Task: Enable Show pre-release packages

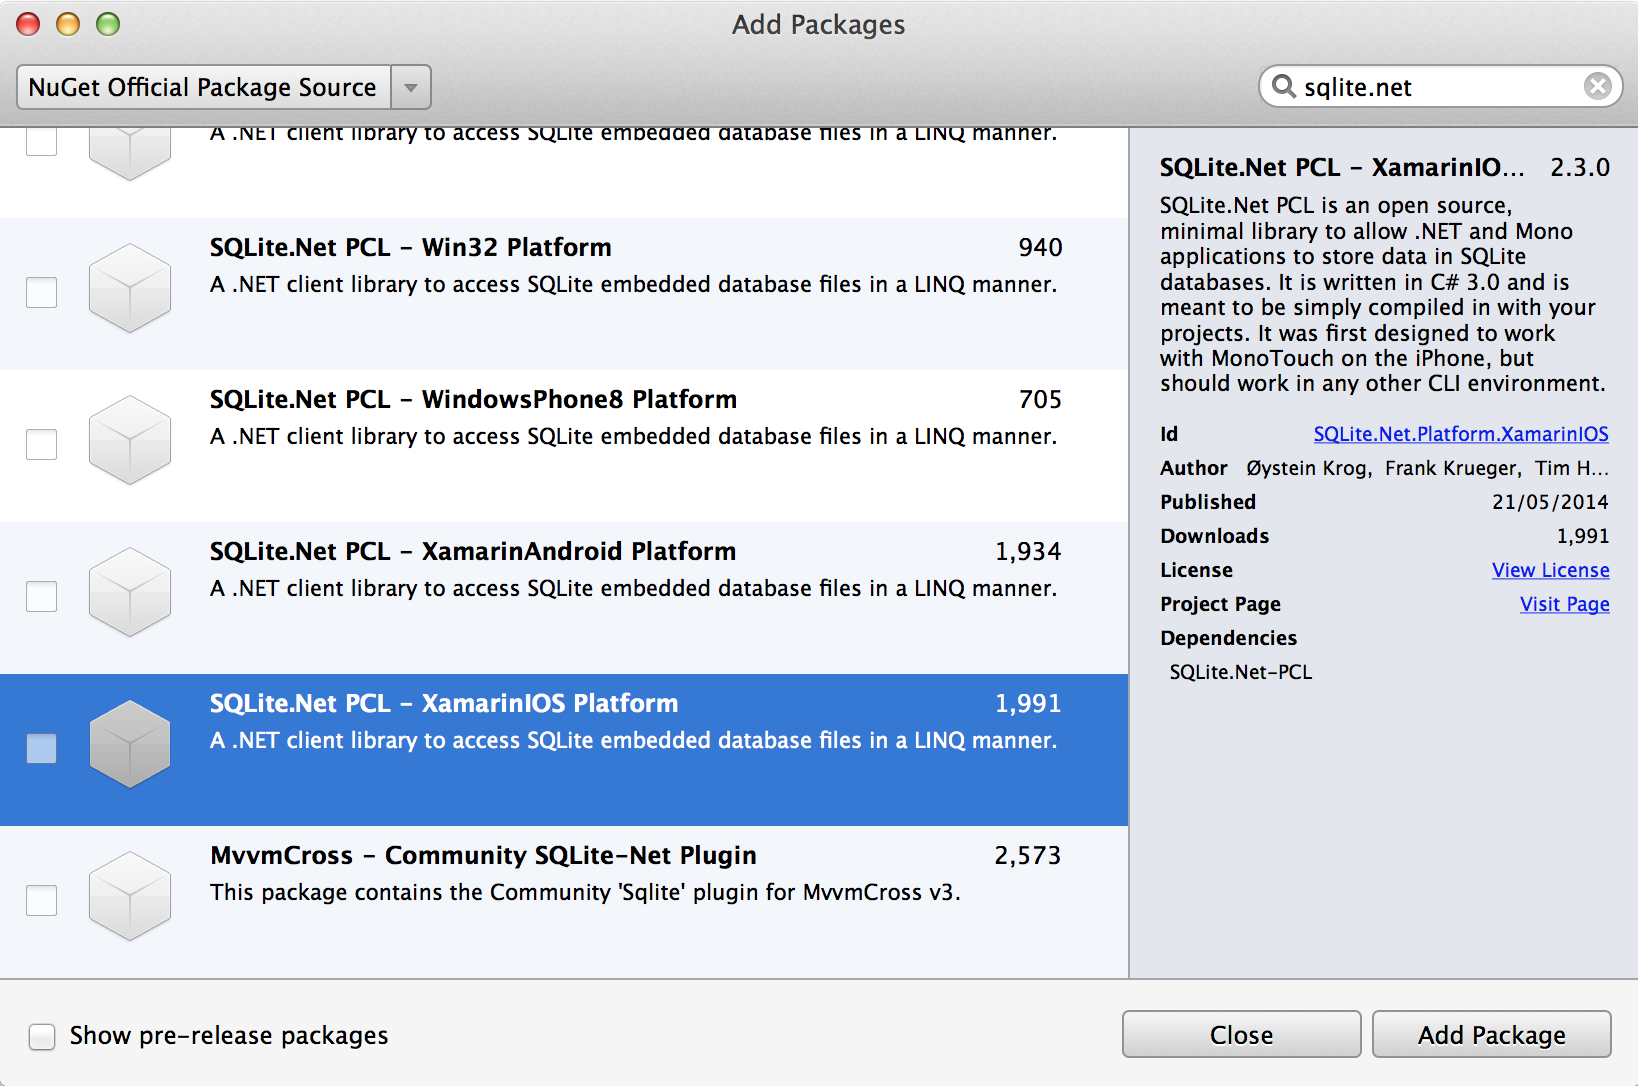Action: click(x=42, y=1037)
